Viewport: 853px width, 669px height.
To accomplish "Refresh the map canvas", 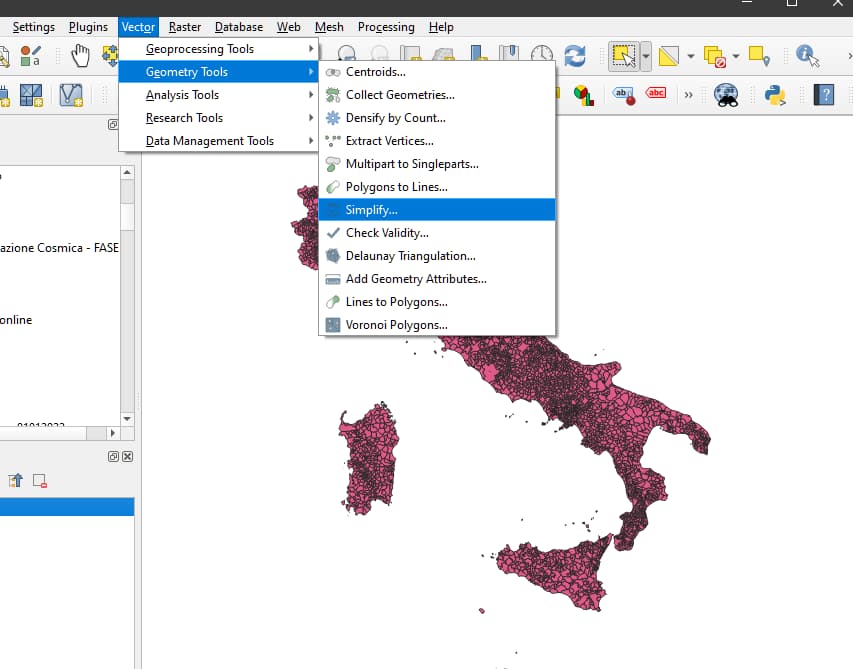I will tap(575, 56).
